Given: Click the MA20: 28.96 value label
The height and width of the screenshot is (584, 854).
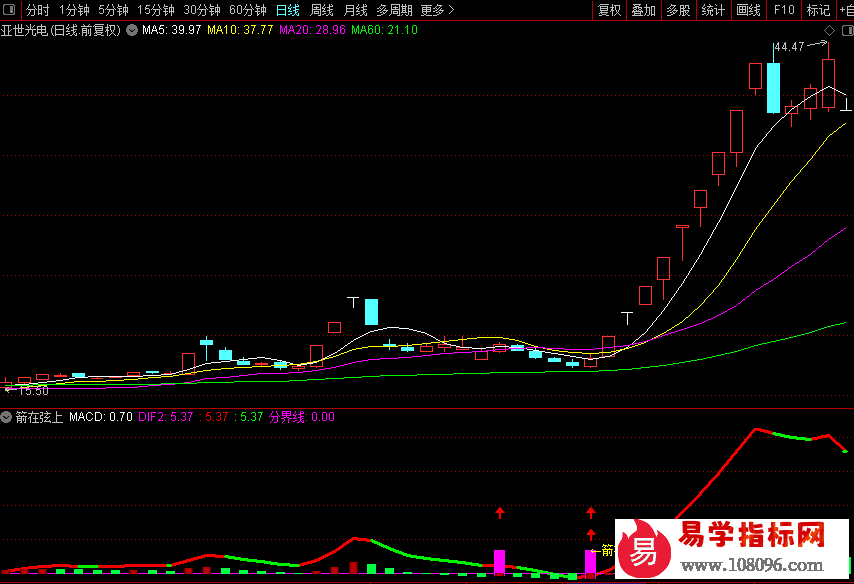Looking at the screenshot, I should (x=312, y=30).
